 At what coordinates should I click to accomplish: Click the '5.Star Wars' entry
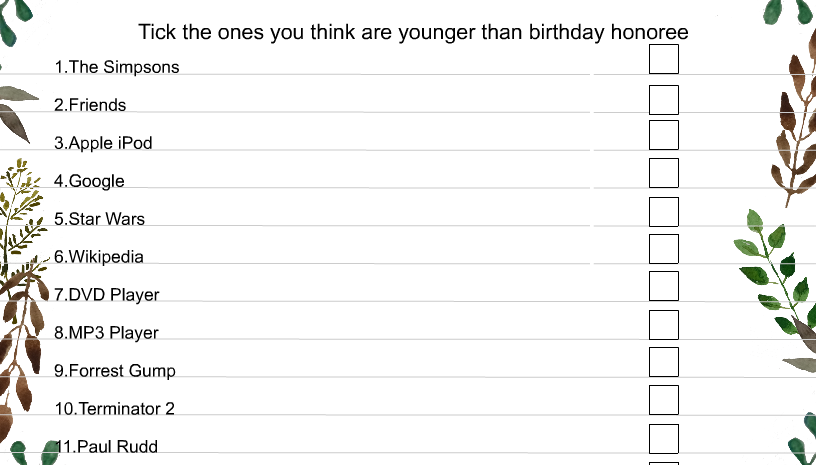[99, 218]
